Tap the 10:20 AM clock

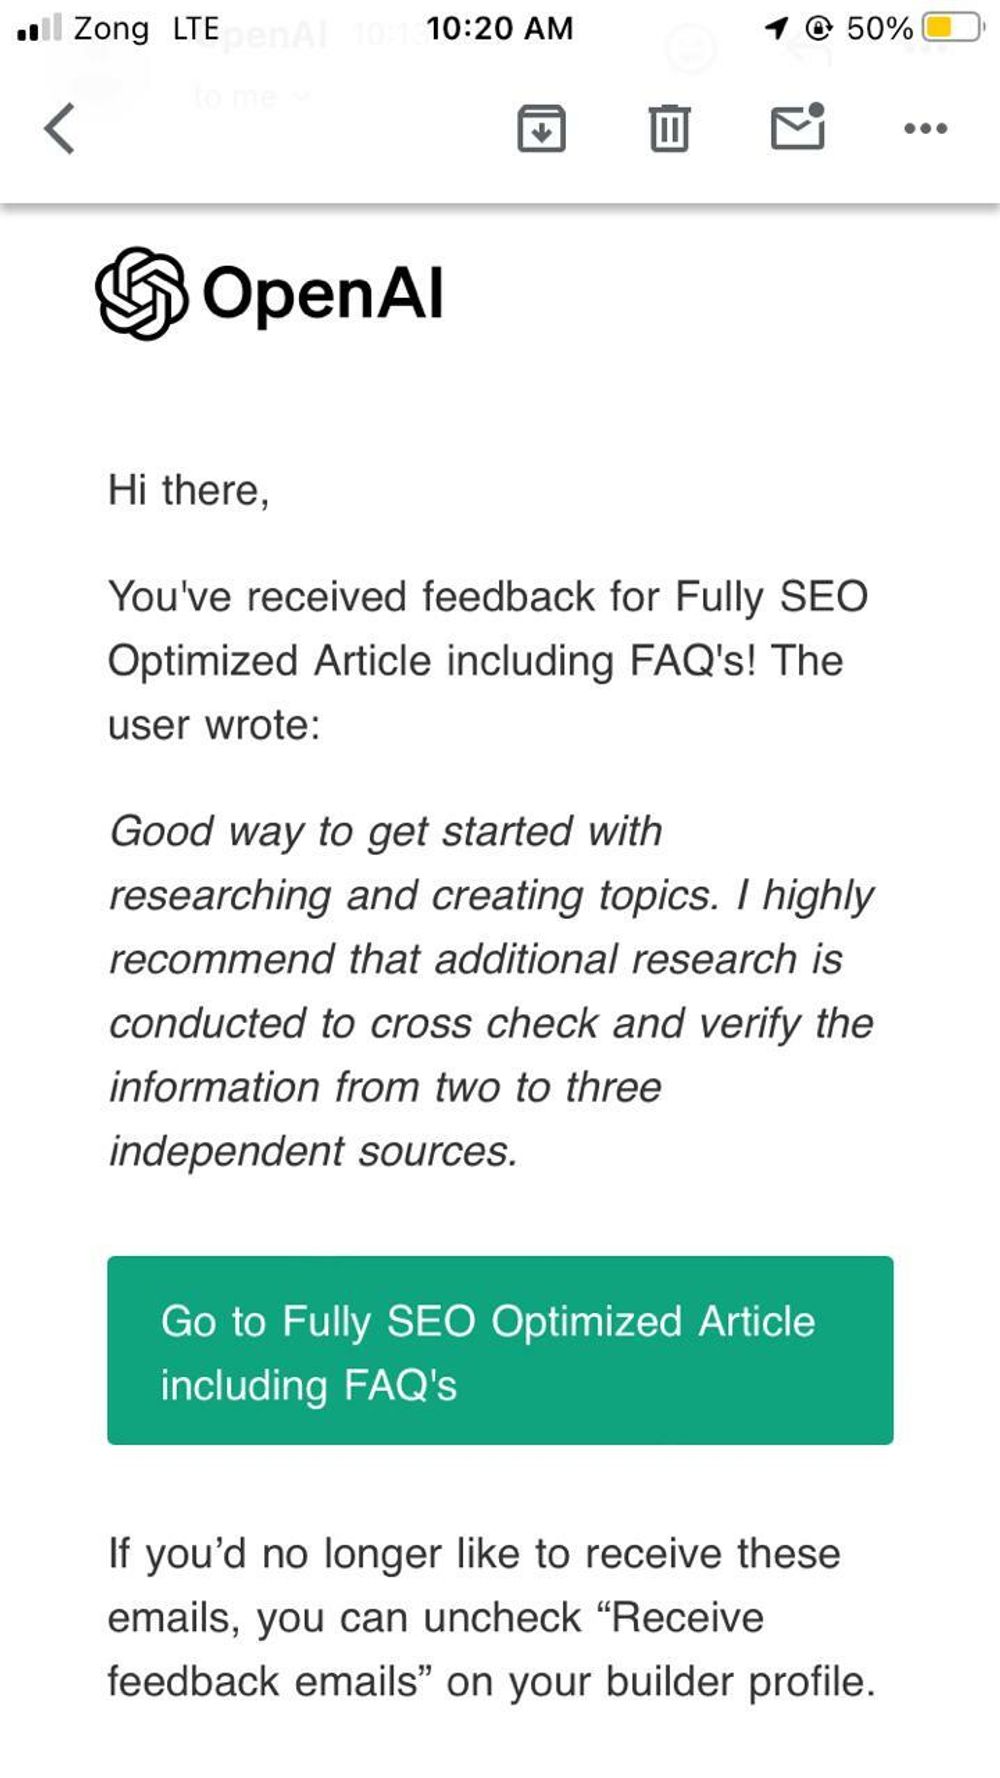coord(499,28)
